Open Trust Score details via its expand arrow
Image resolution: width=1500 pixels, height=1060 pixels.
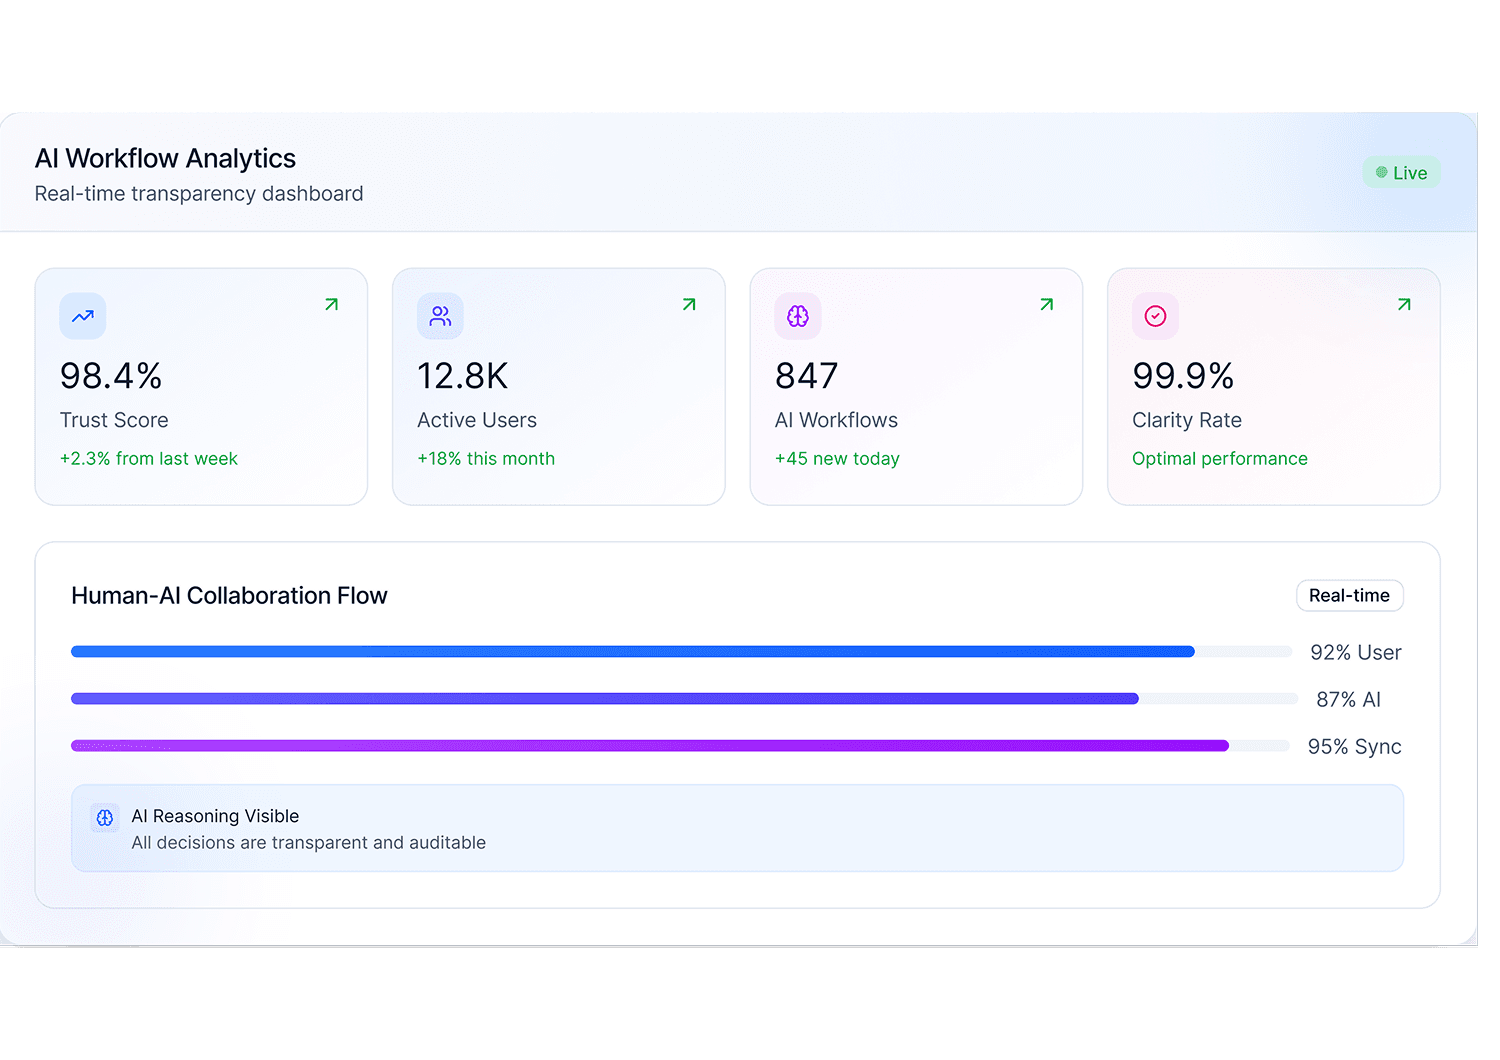(330, 304)
